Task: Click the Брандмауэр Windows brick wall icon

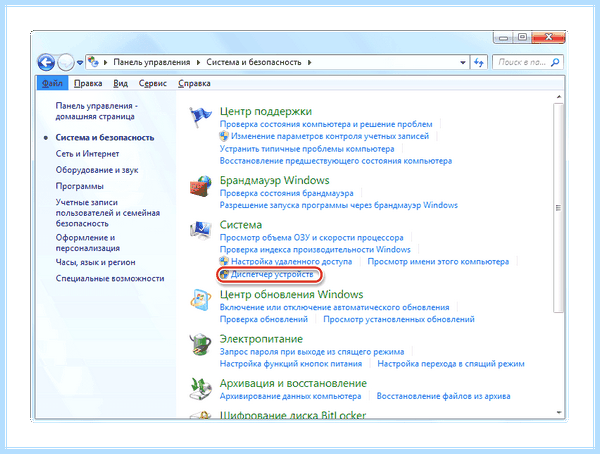Action: click(x=201, y=186)
